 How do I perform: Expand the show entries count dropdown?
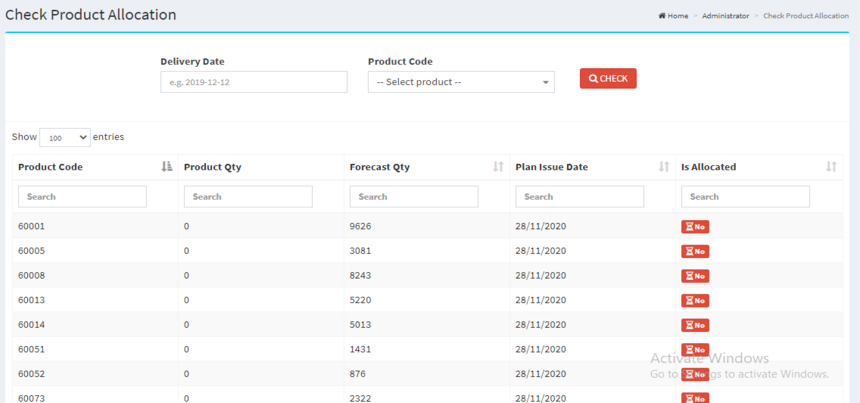click(65, 138)
